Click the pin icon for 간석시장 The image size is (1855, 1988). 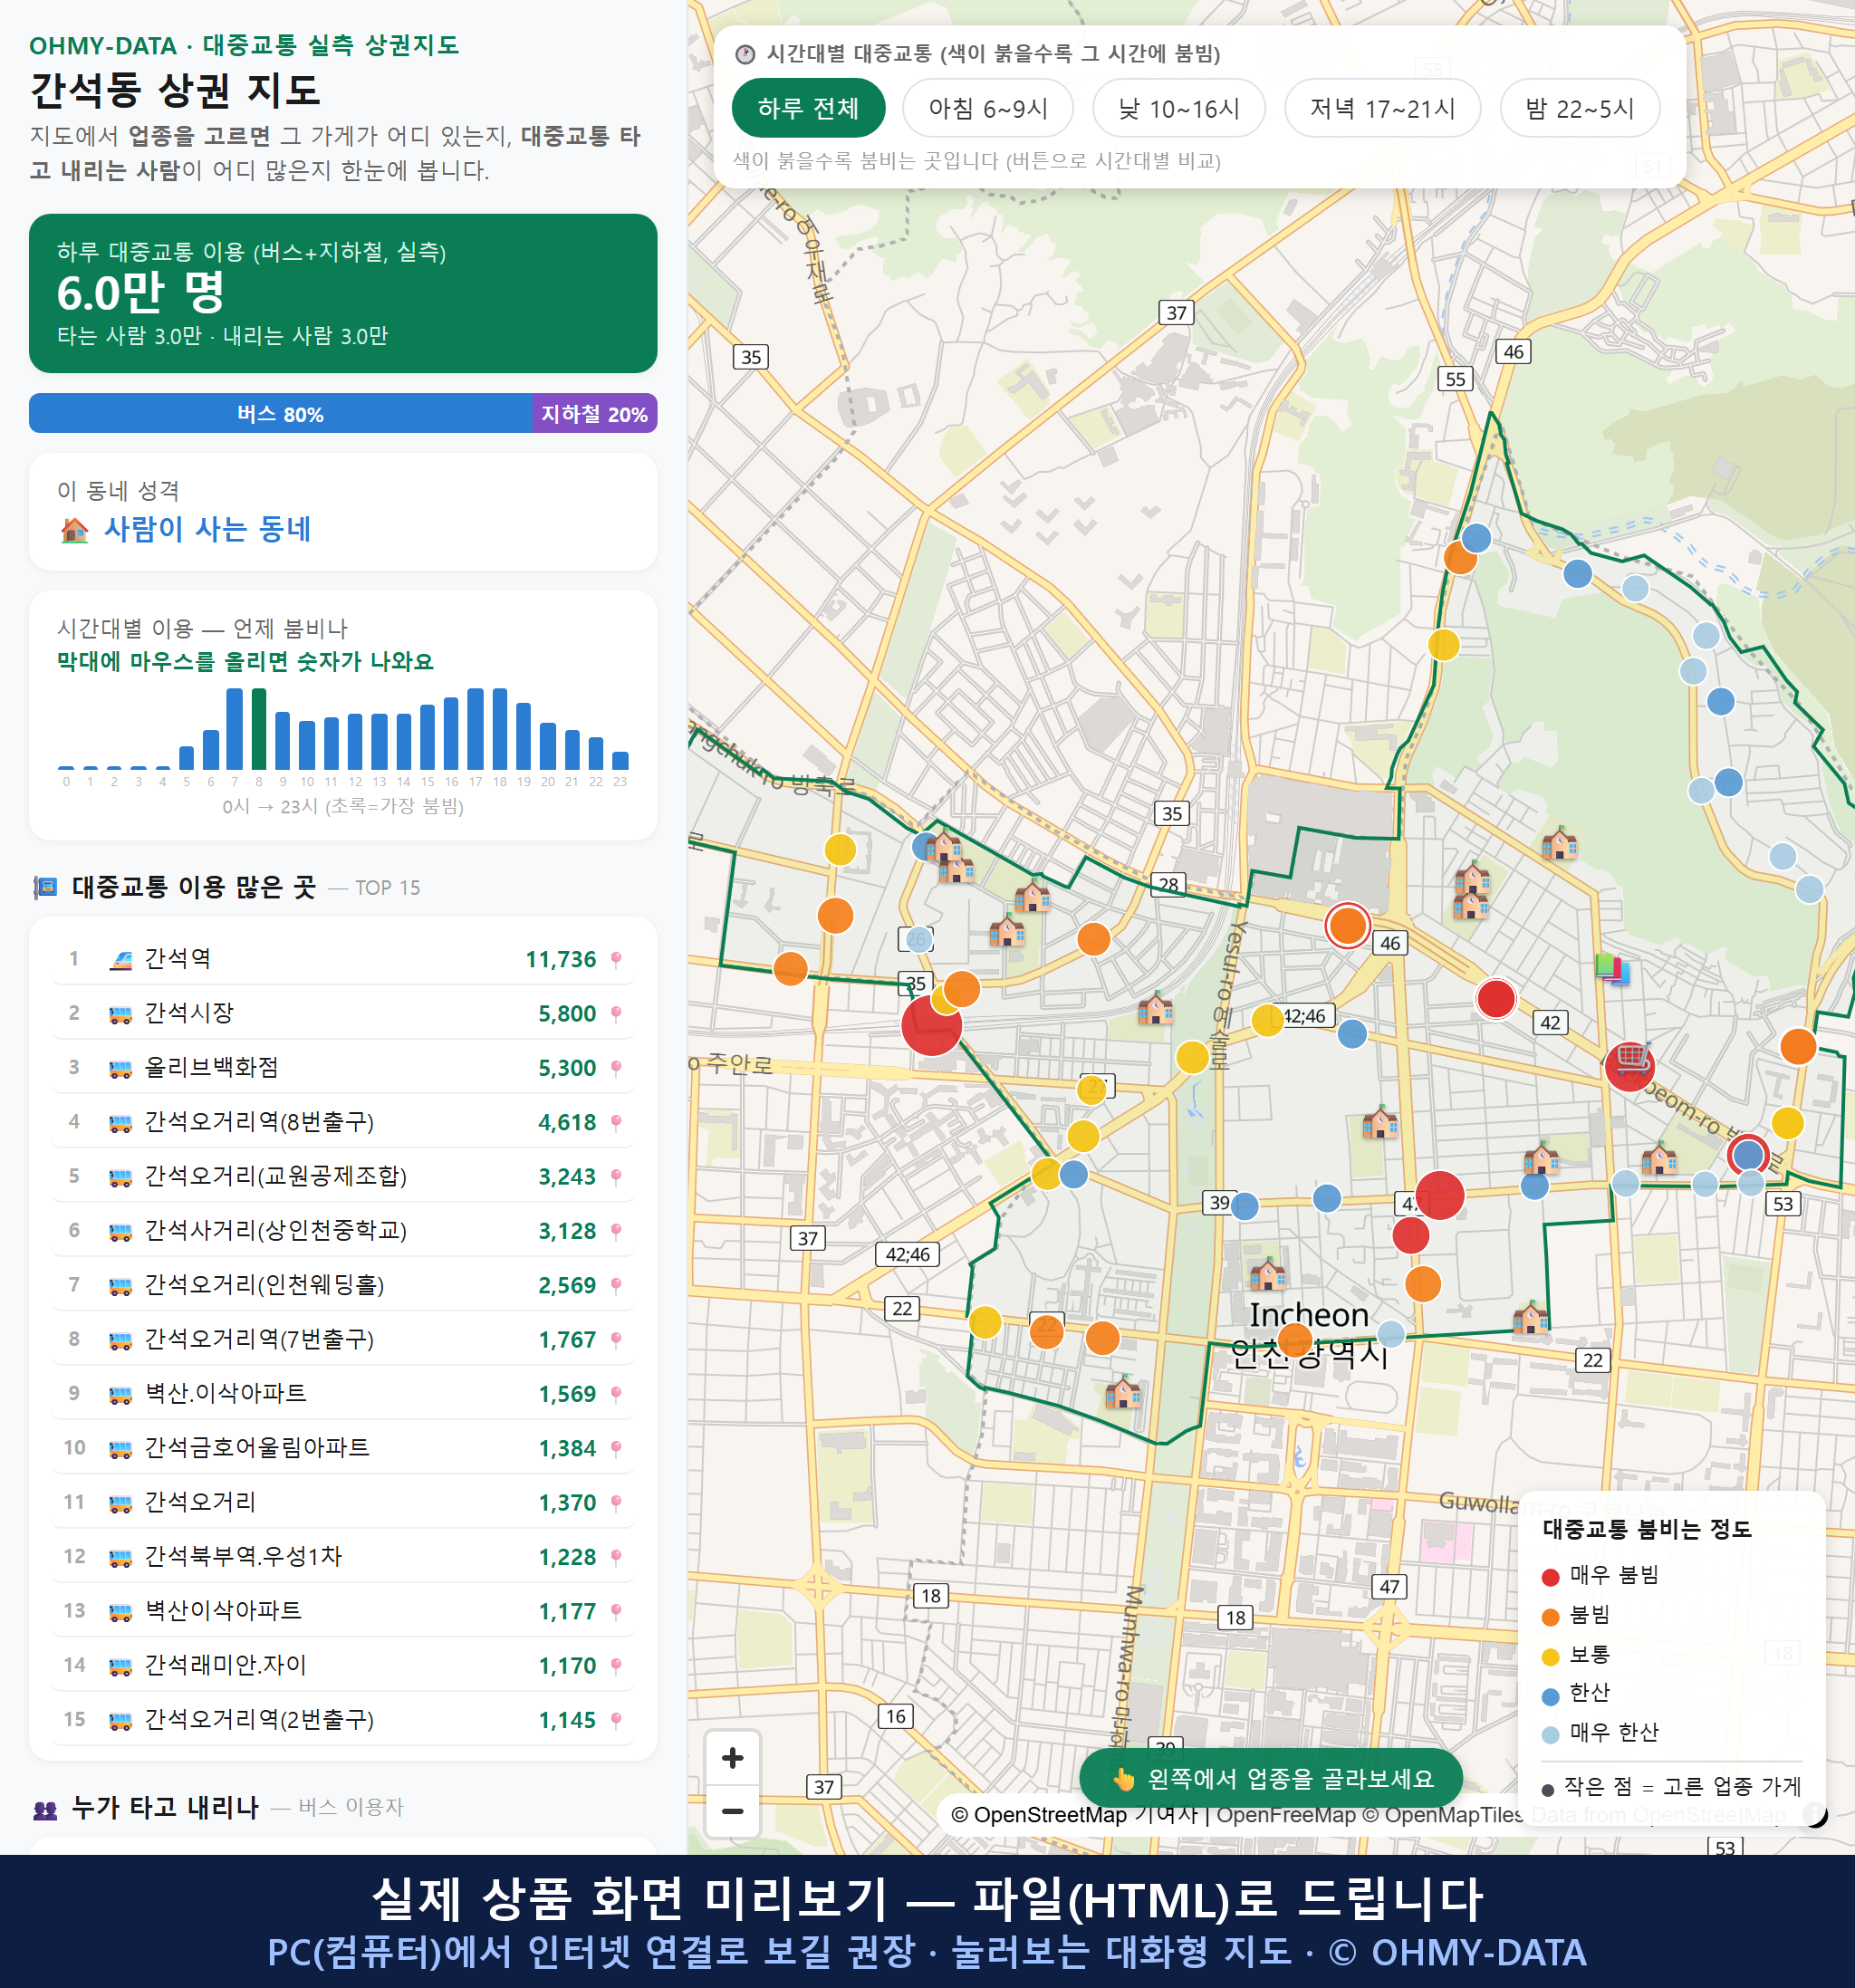click(616, 1014)
